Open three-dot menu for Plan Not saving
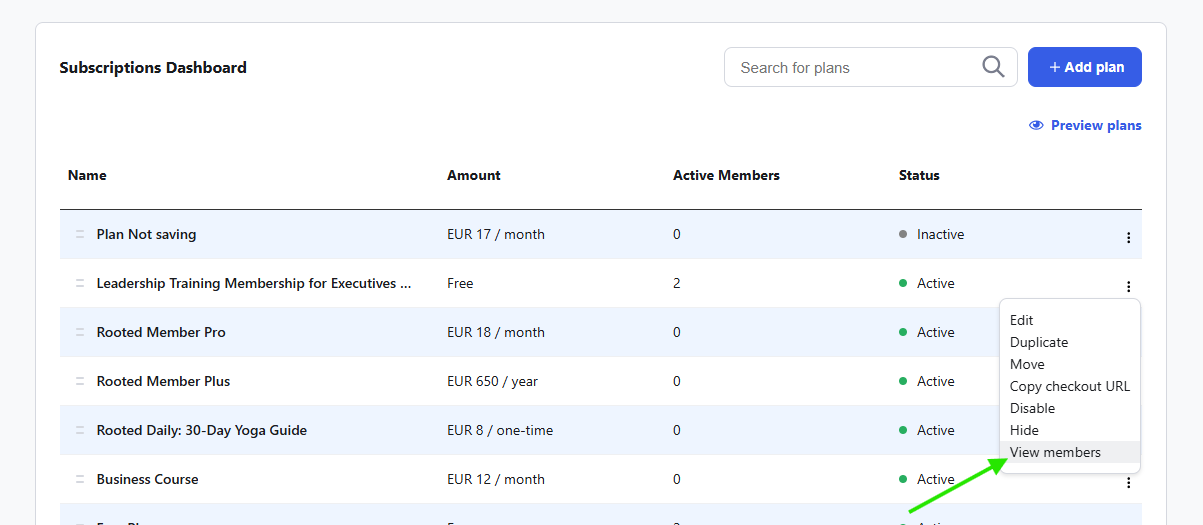 tap(1128, 238)
